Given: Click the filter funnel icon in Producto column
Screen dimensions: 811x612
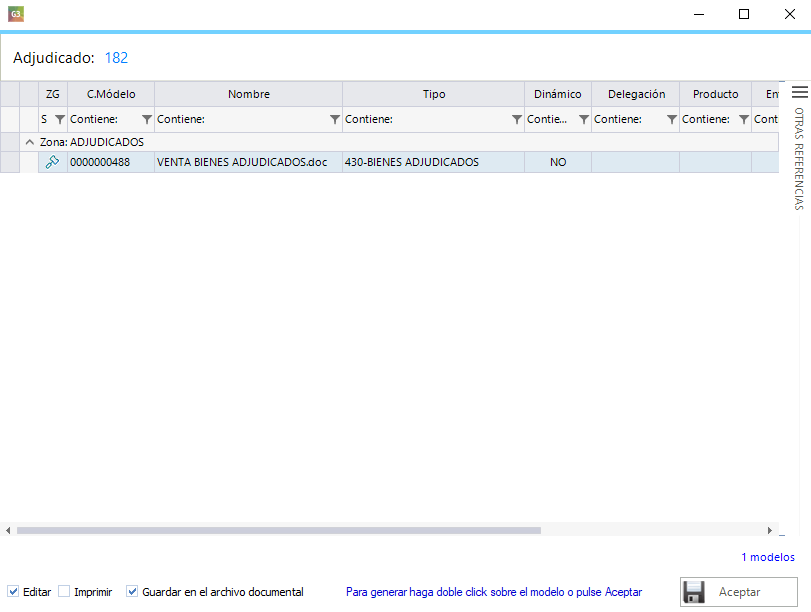Looking at the screenshot, I should coord(744,120).
